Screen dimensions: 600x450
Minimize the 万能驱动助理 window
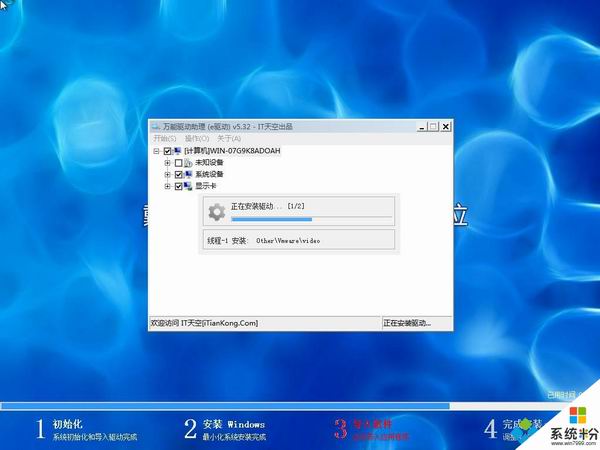[x=422, y=126]
